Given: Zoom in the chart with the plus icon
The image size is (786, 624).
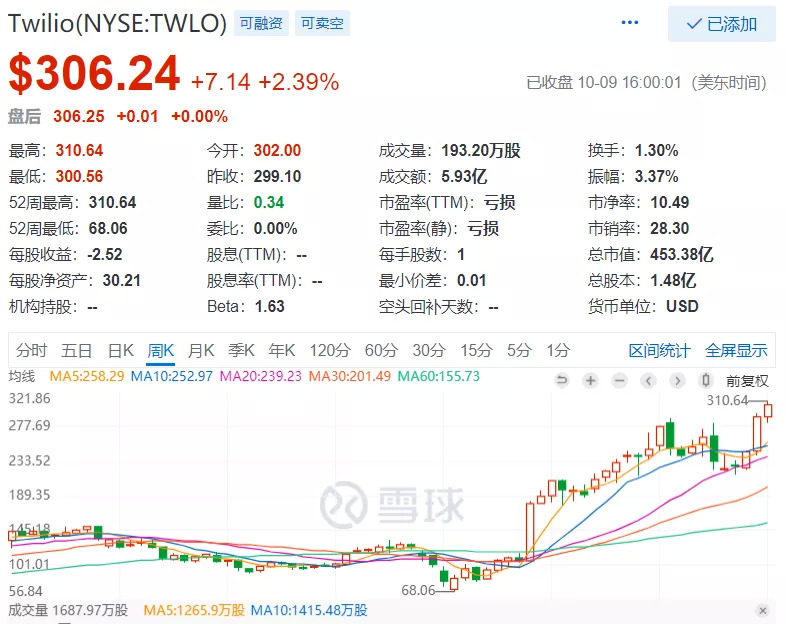Looking at the screenshot, I should pyautogui.click(x=591, y=380).
